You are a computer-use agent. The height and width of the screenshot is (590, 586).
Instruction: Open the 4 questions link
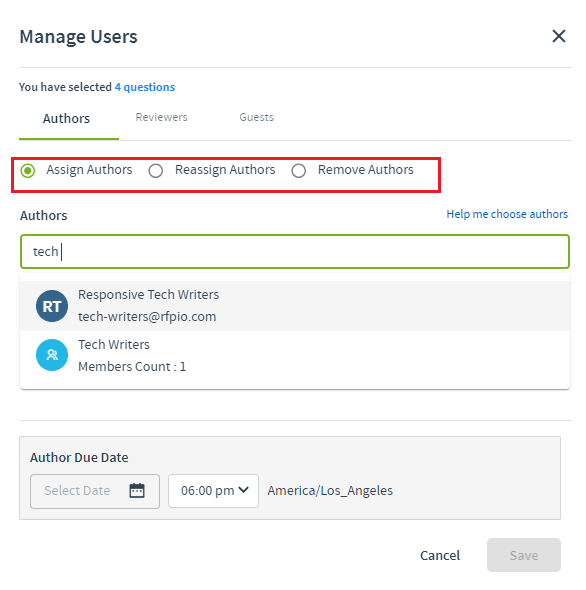145,87
